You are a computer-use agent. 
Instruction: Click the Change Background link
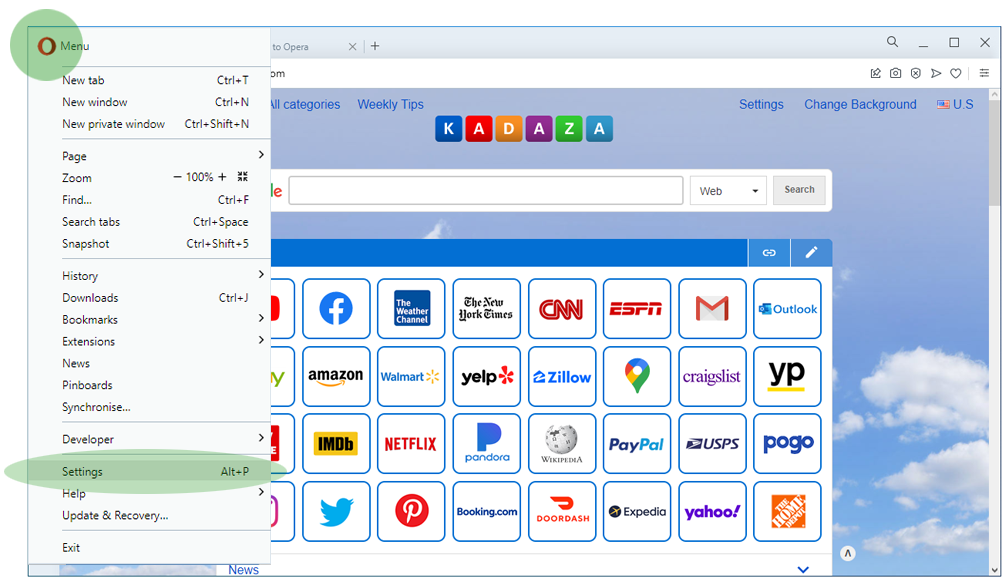[x=860, y=104]
